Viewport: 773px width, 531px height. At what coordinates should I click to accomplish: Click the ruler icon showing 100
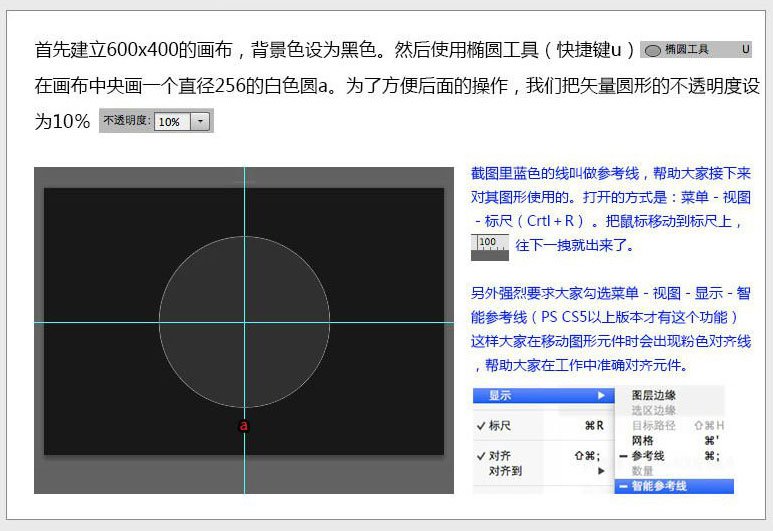490,247
